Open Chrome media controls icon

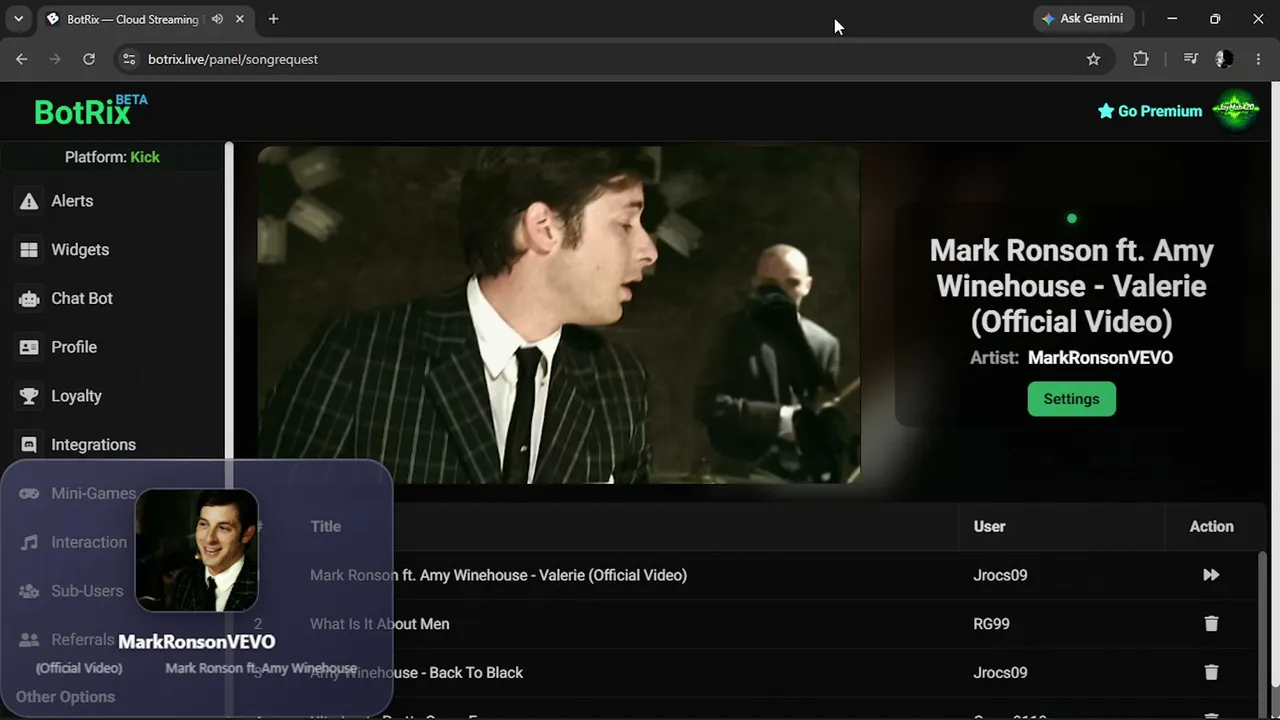pyautogui.click(x=1190, y=59)
